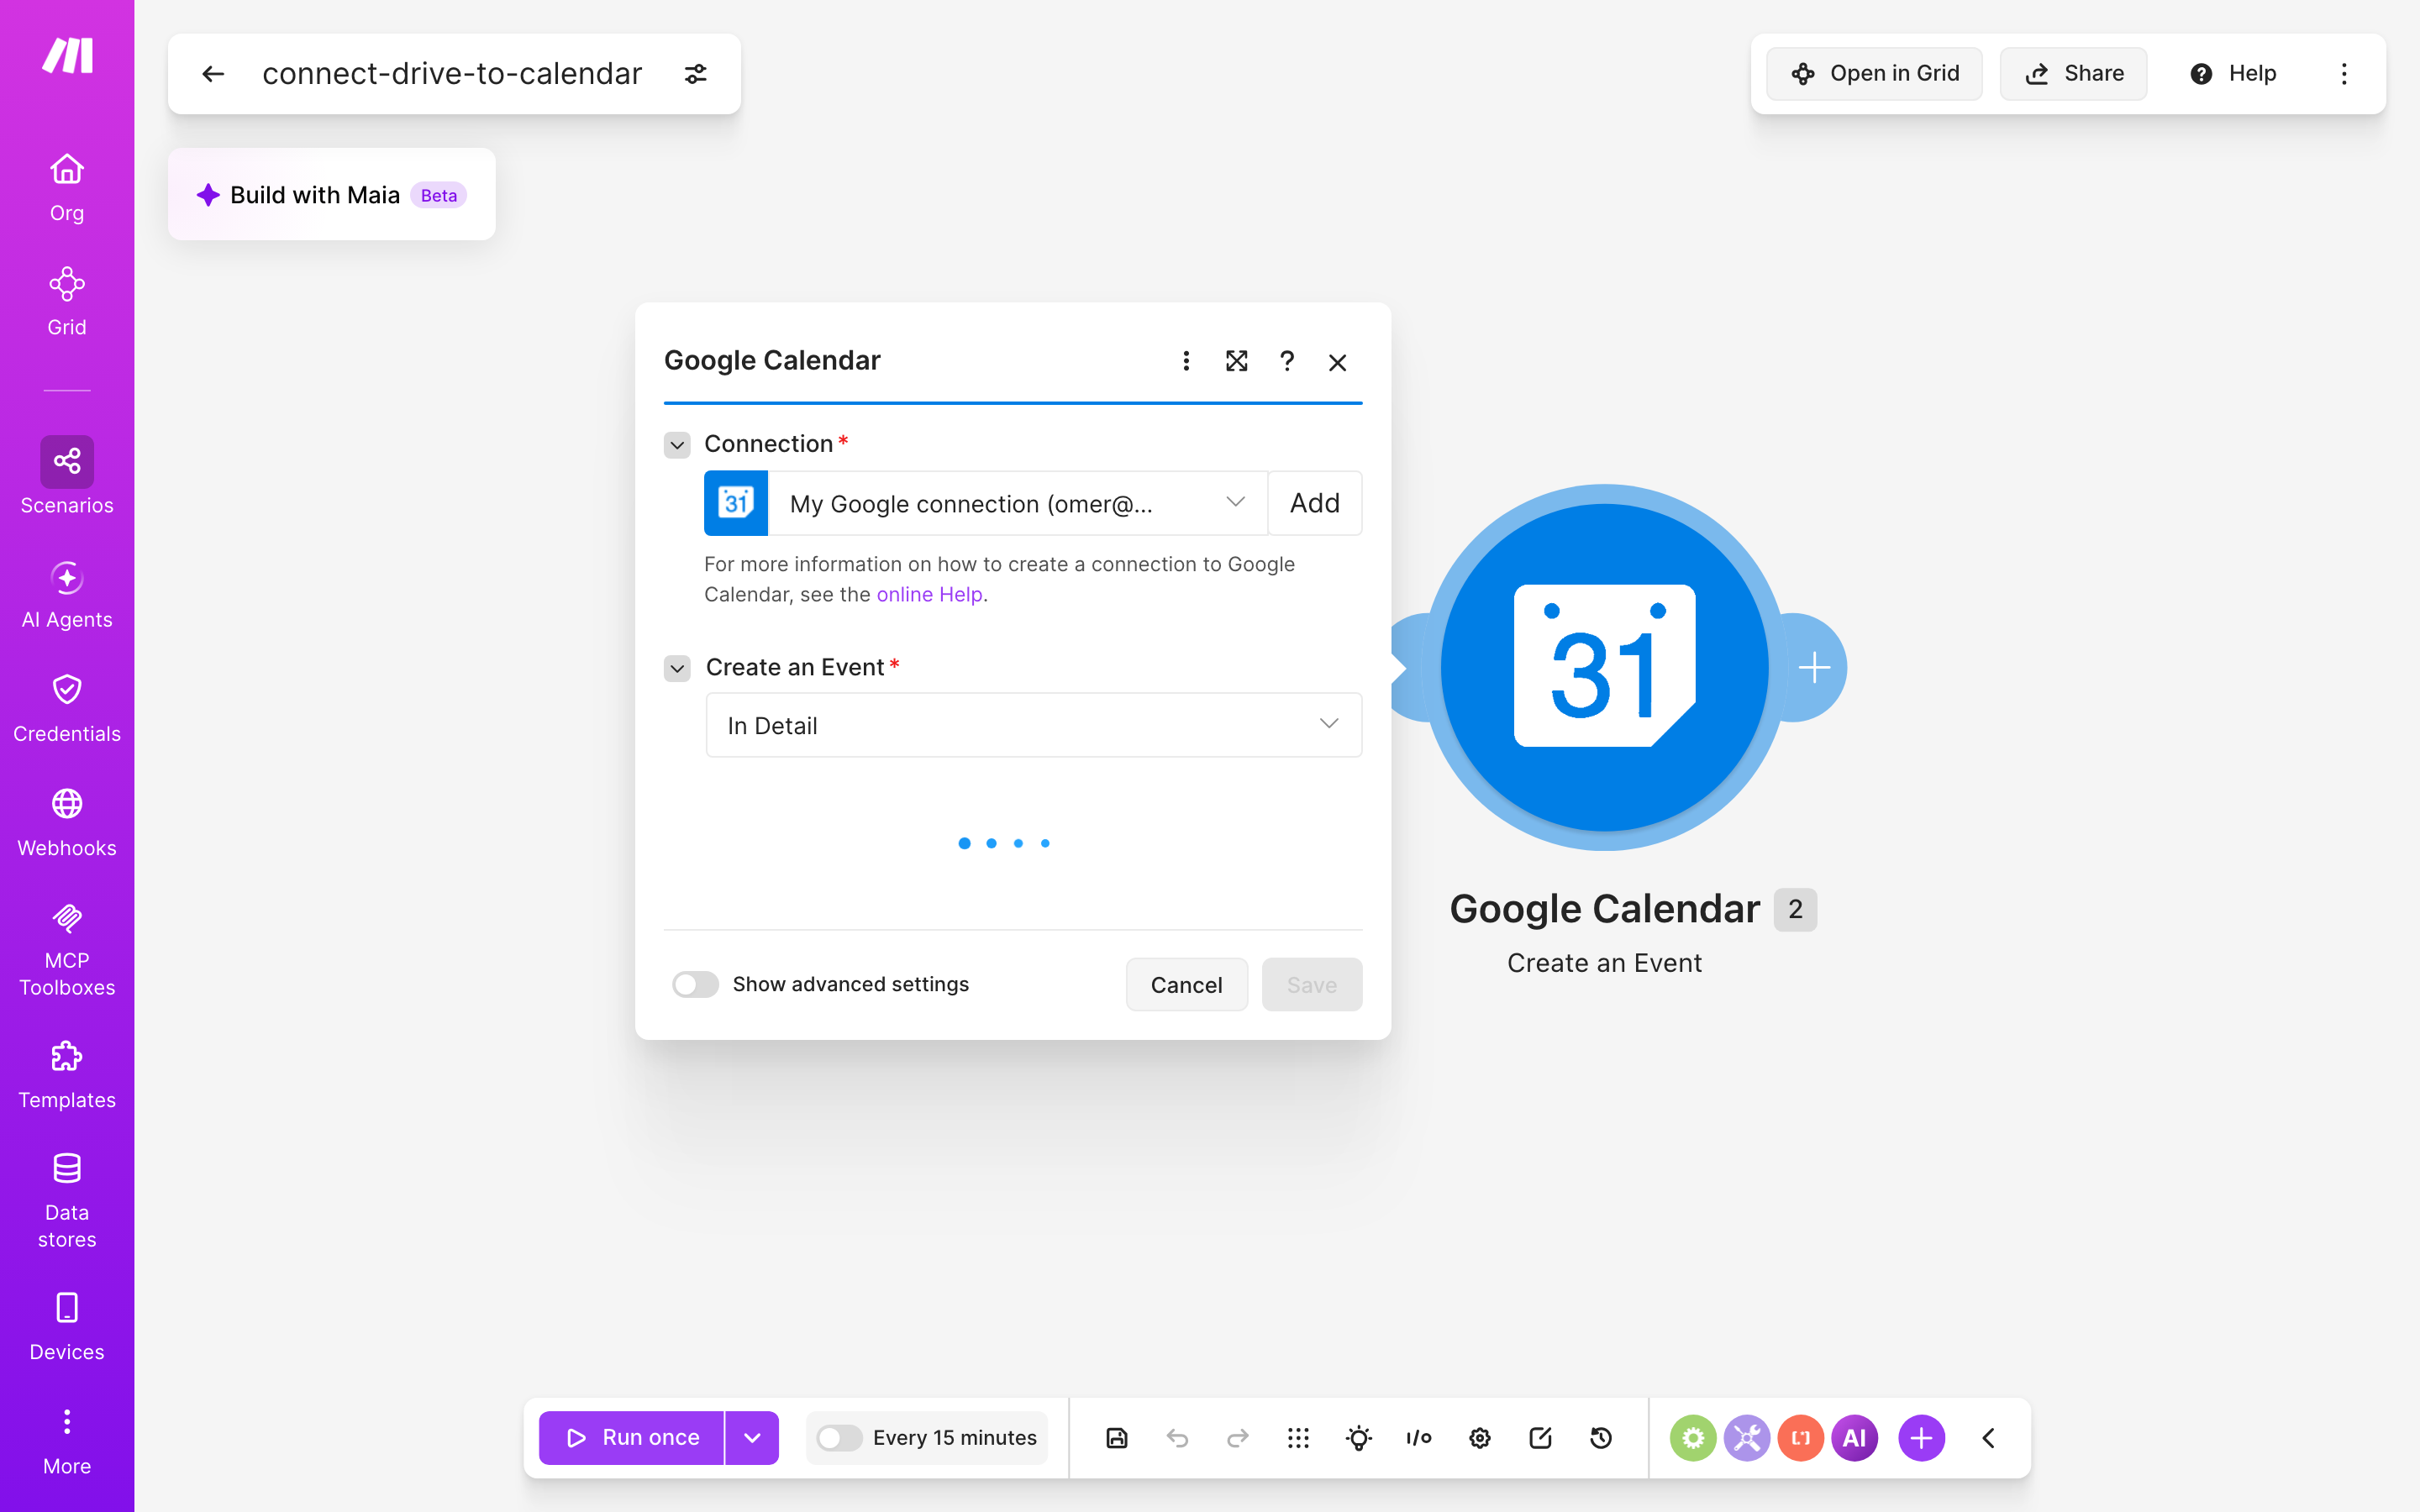Open Run once dropdown arrow
The image size is (2420, 1512).
752,1437
